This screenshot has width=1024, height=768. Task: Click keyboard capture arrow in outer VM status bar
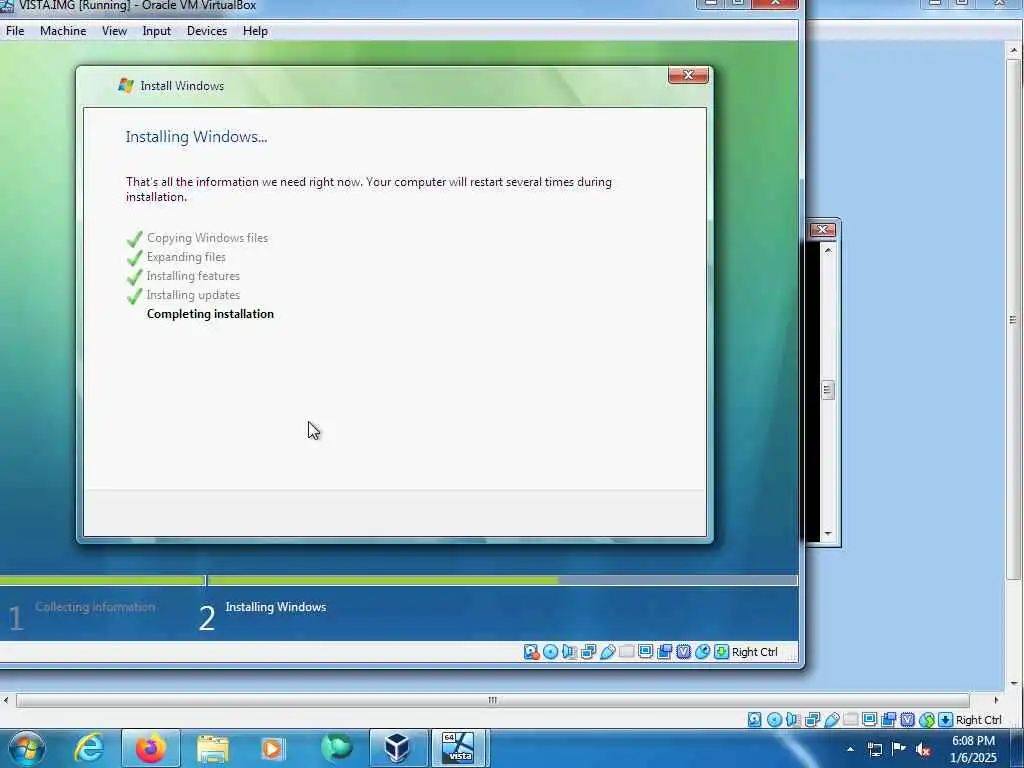coord(946,720)
